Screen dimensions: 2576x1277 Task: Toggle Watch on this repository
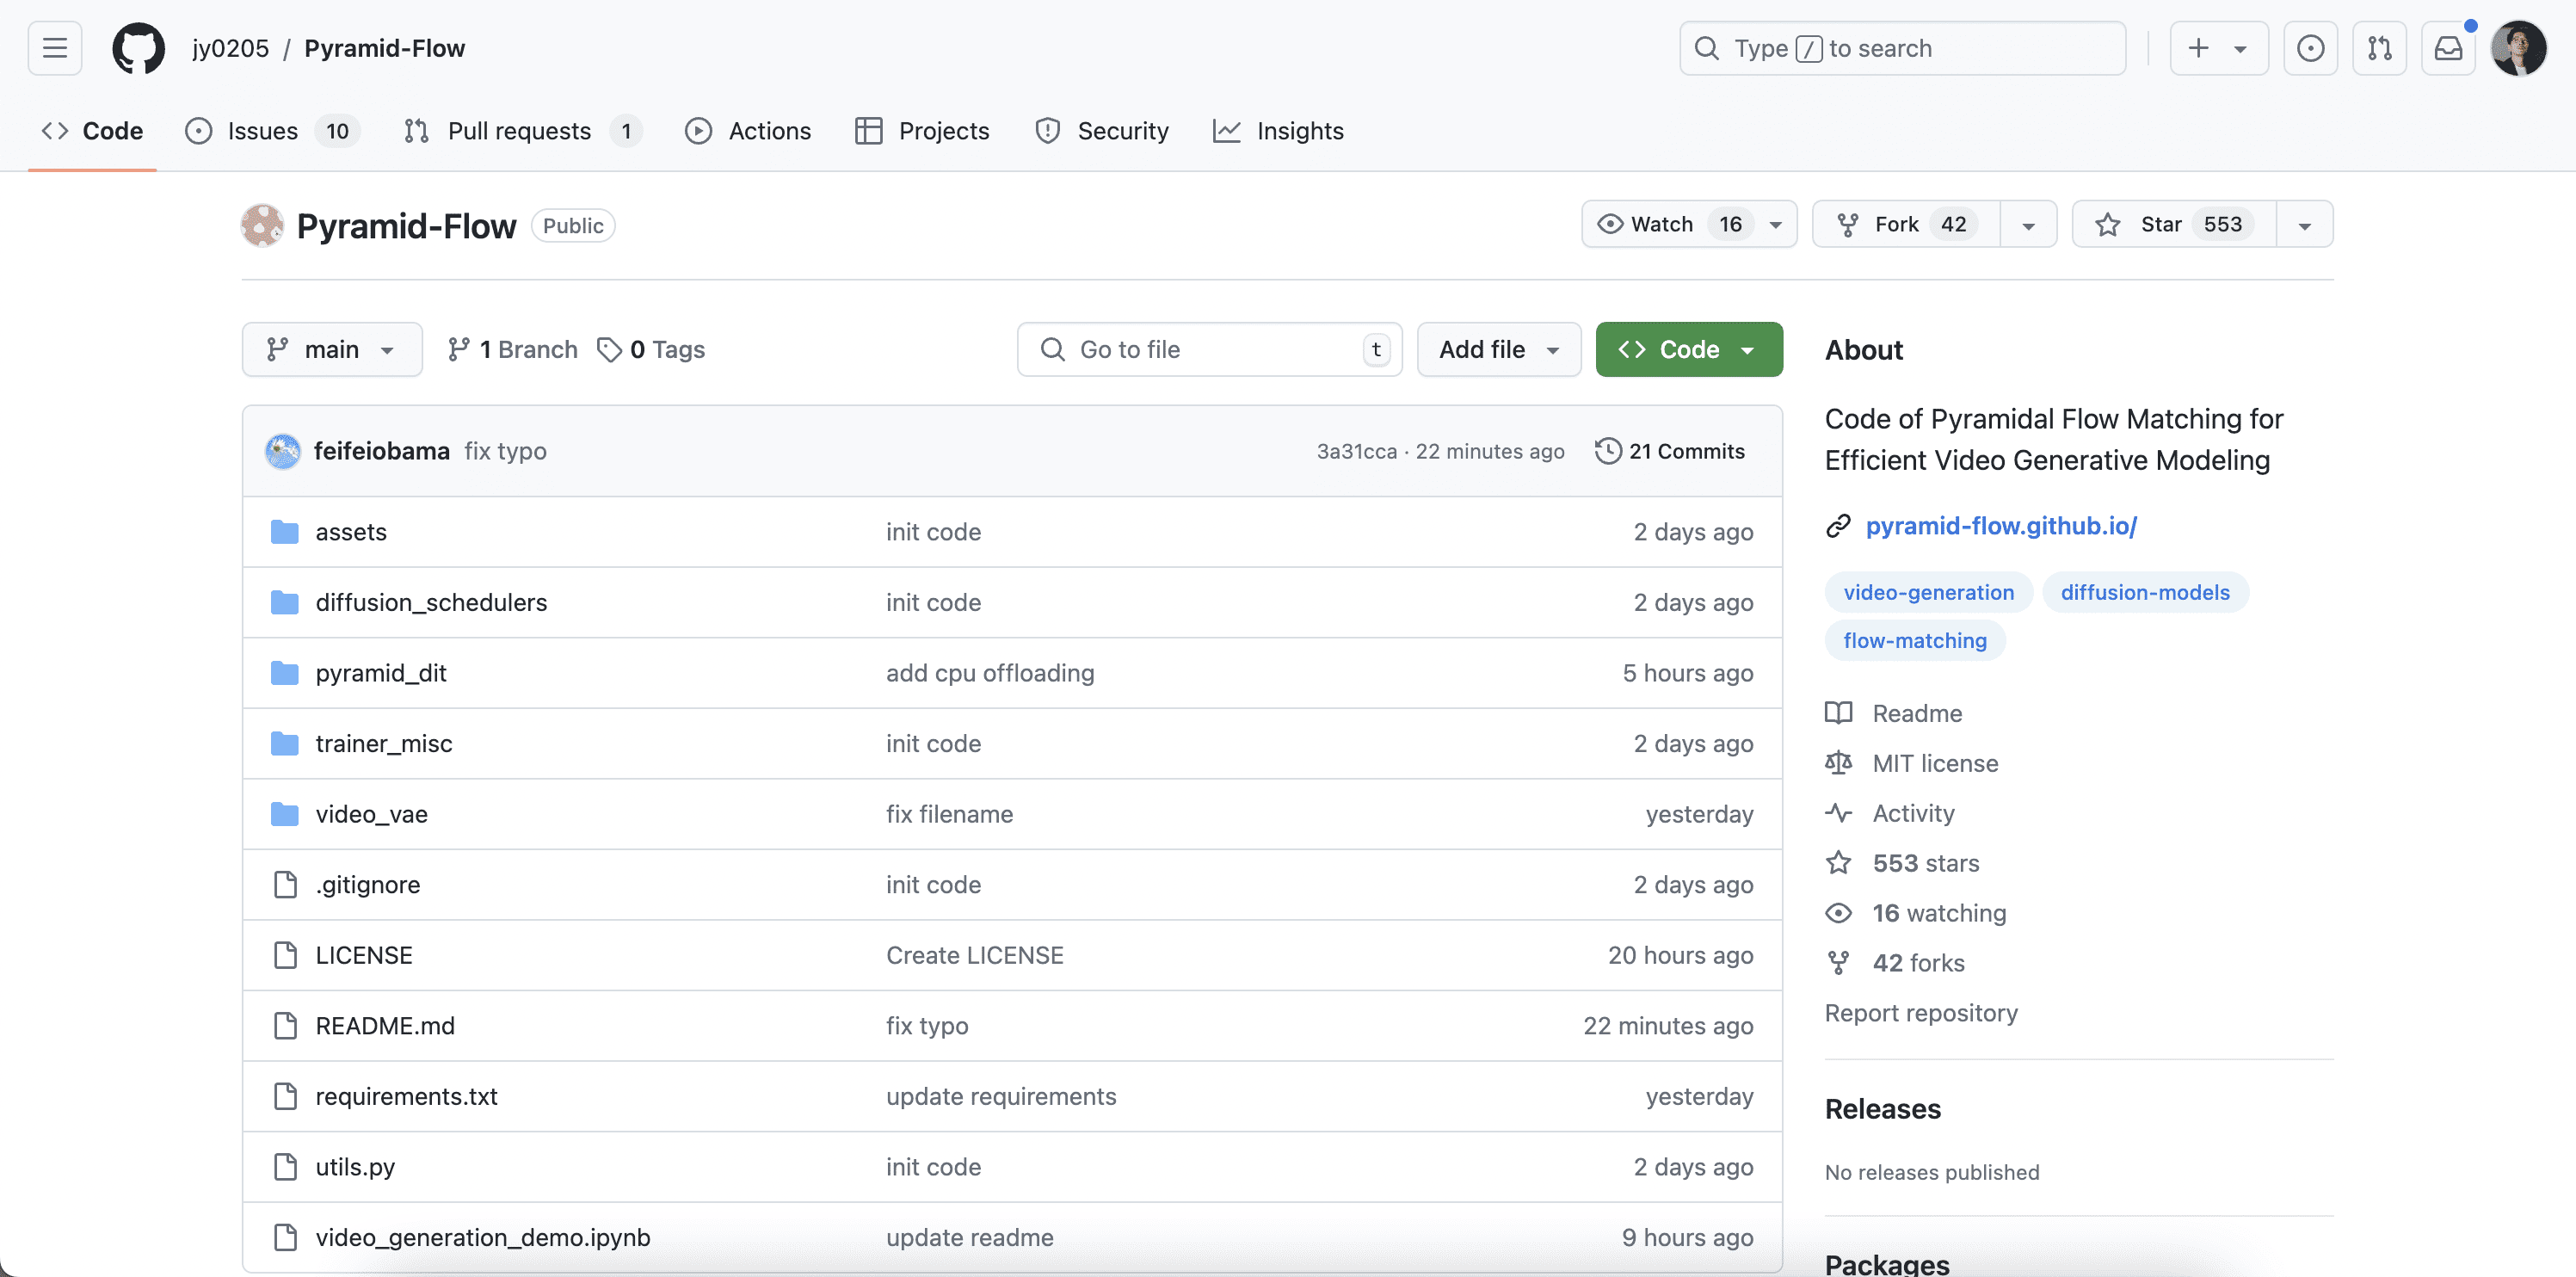point(1661,224)
